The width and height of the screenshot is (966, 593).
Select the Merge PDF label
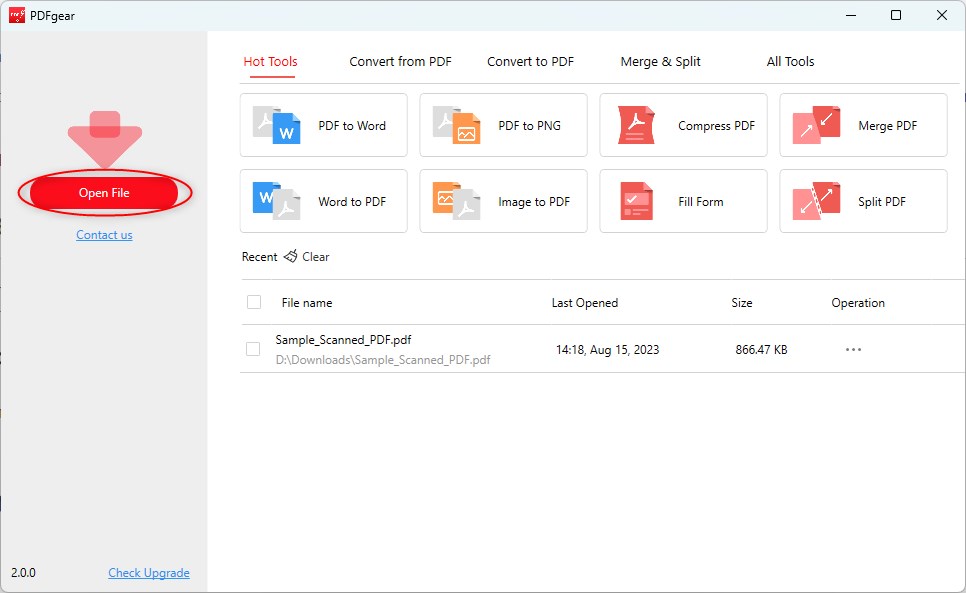click(888, 126)
